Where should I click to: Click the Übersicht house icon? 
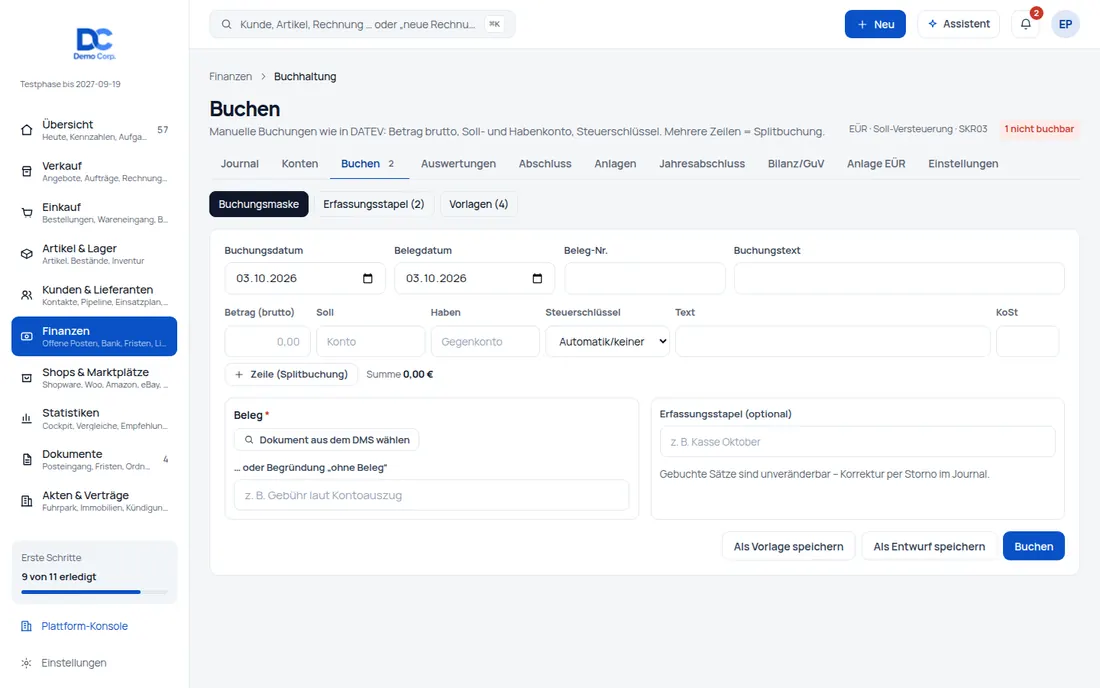tap(27, 130)
